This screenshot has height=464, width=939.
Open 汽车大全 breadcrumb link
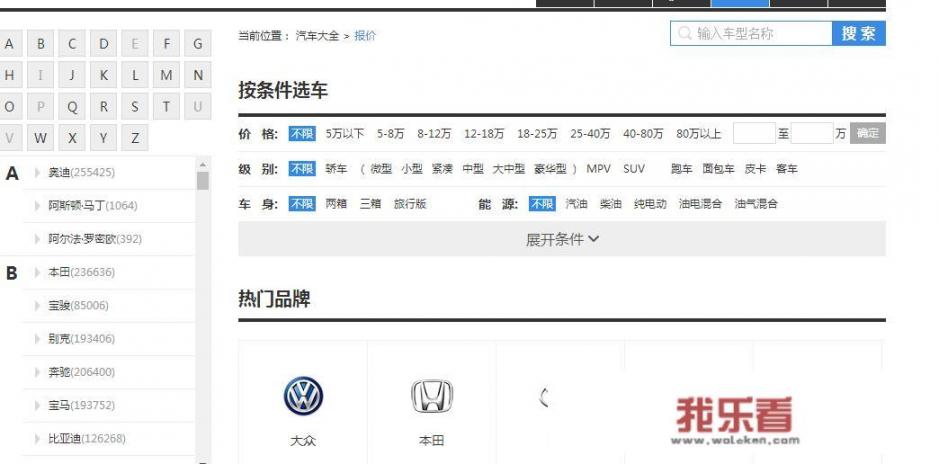(317, 36)
